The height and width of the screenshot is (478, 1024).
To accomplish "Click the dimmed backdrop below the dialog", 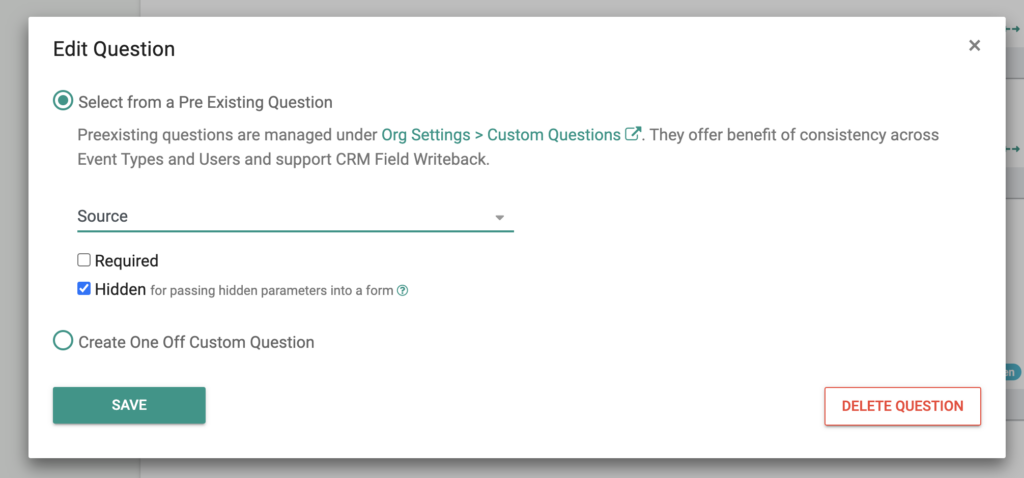I will click(x=512, y=468).
